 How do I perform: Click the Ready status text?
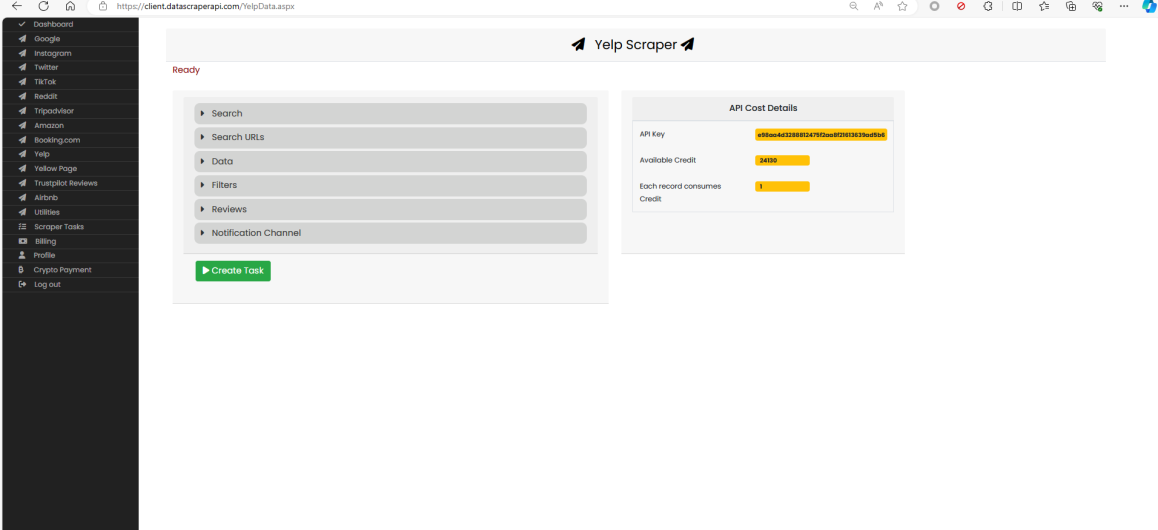[186, 70]
